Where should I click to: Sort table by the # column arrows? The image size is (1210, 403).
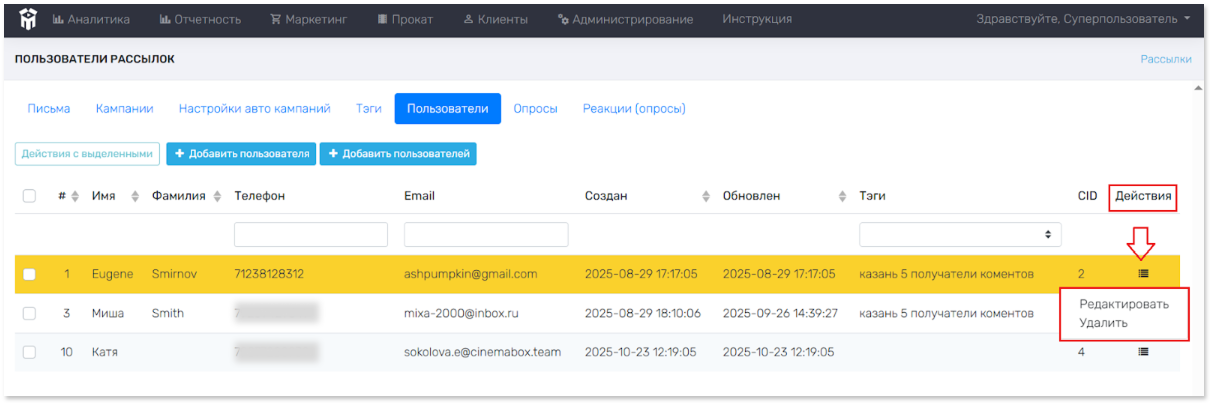(74, 196)
